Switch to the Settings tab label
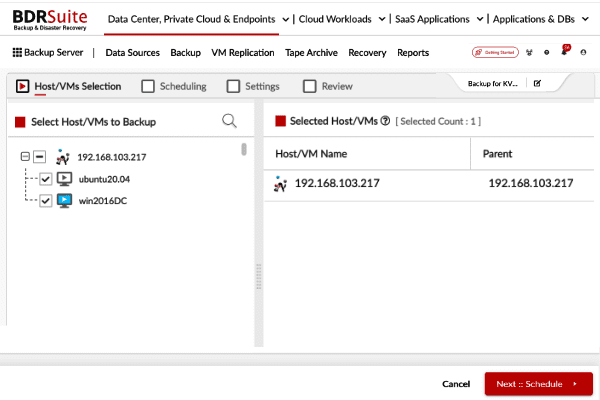The width and height of the screenshot is (600, 400). pyautogui.click(x=262, y=86)
